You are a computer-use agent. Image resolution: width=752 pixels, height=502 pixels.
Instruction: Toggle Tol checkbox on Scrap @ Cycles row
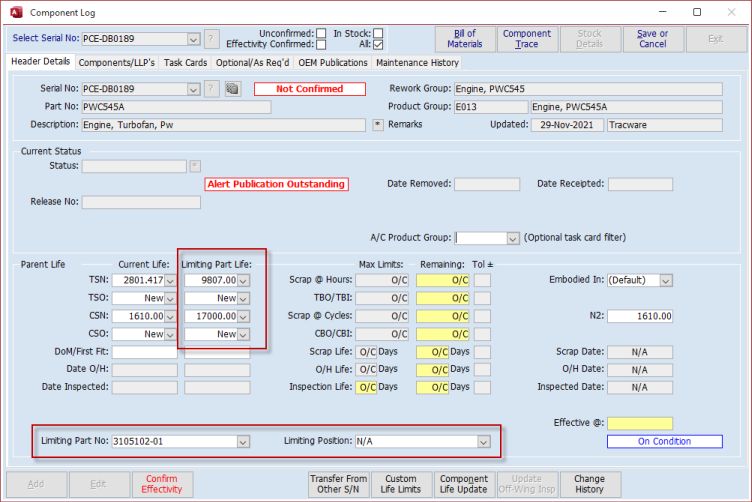[482, 316]
